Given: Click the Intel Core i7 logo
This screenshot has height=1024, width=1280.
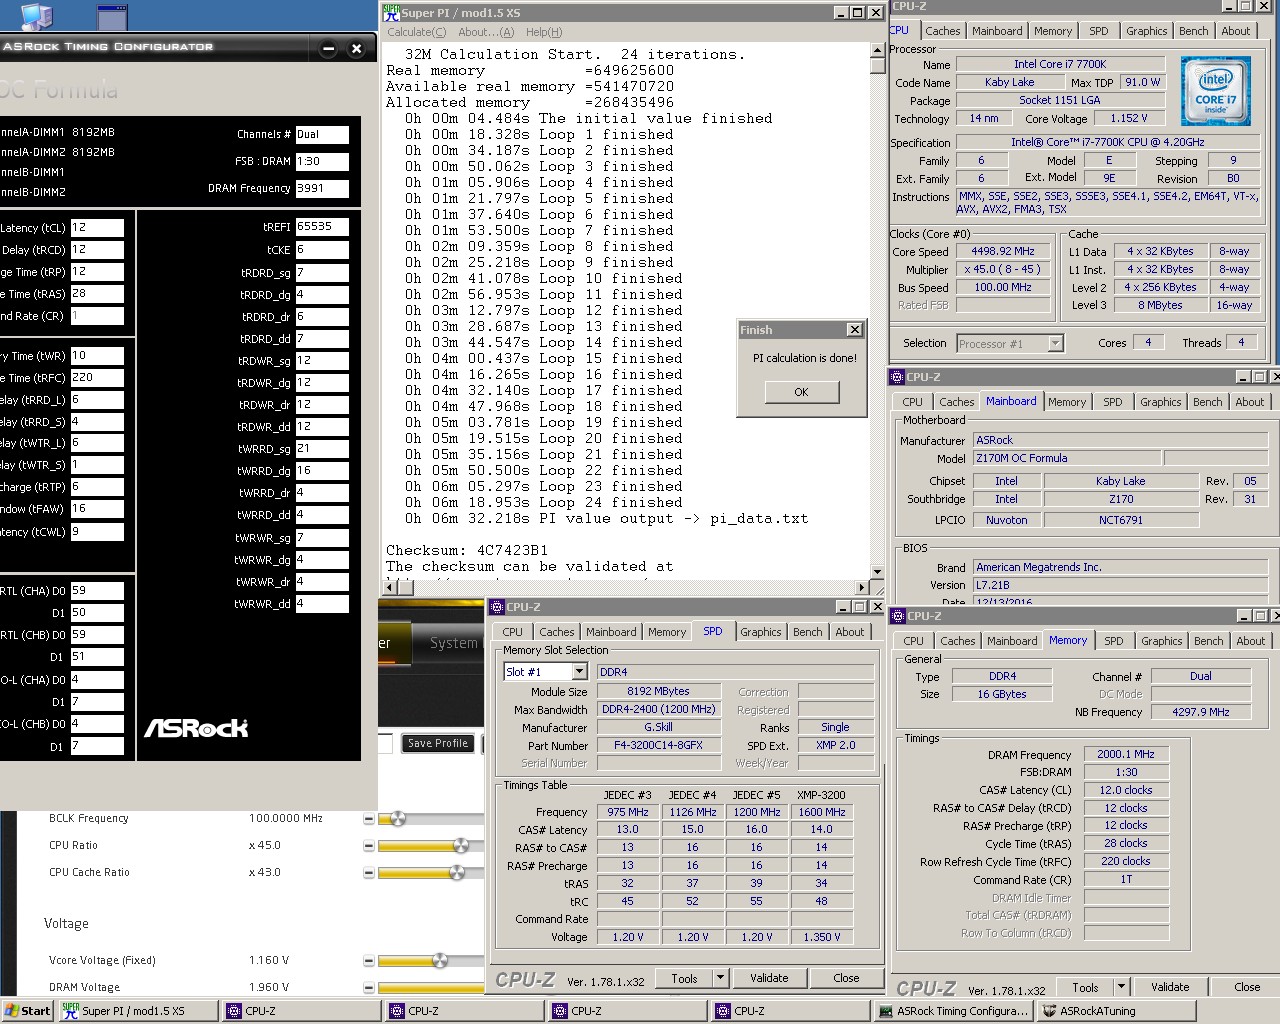Looking at the screenshot, I should 1215,91.
